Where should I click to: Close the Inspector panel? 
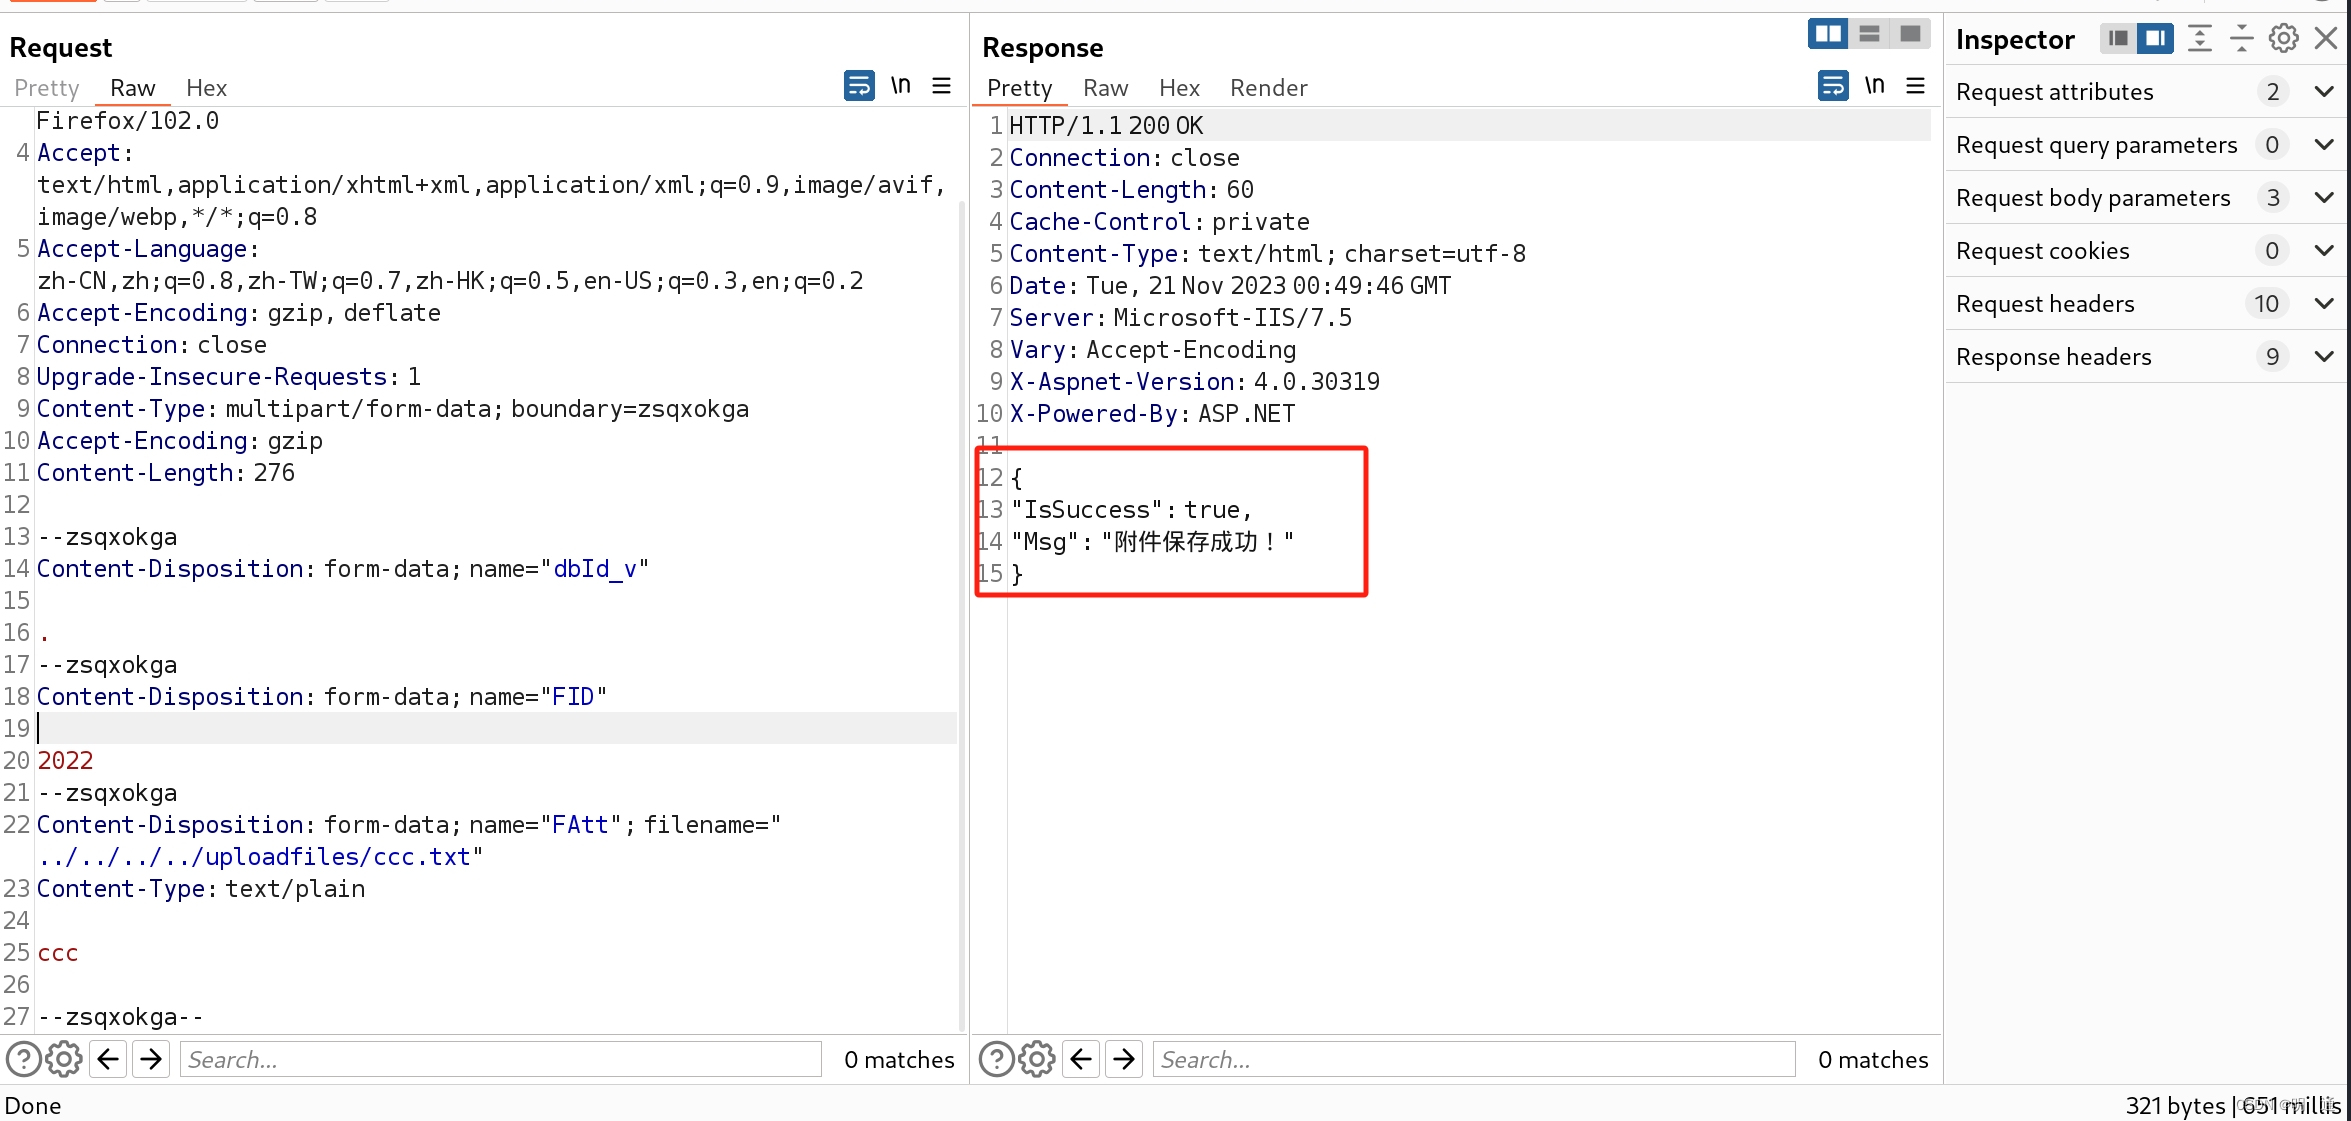pyautogui.click(x=2326, y=39)
